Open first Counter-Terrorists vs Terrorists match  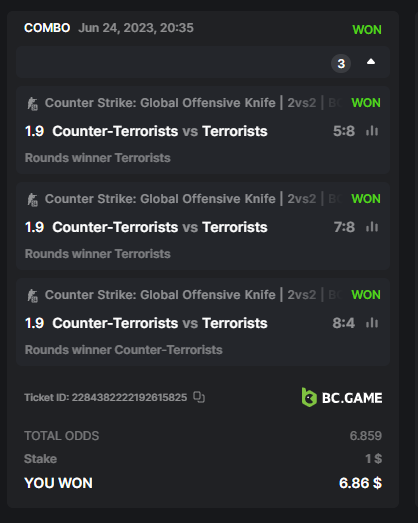pos(160,131)
